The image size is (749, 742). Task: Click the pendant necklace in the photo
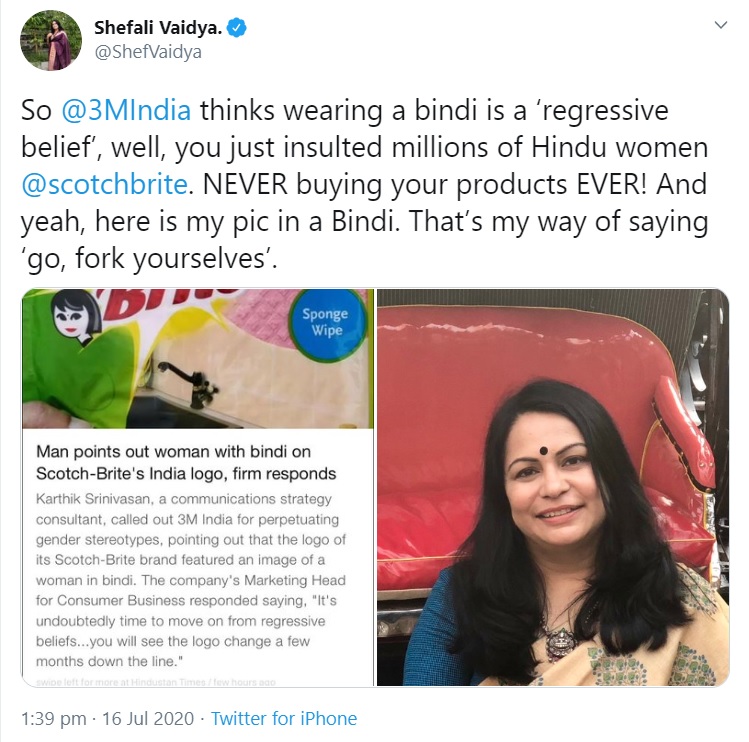562,642
